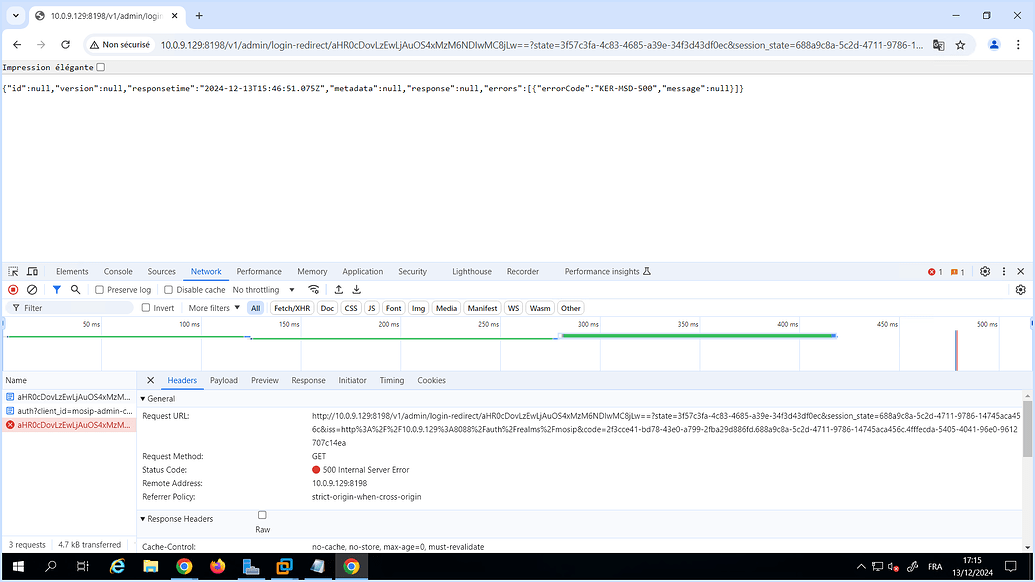This screenshot has width=1035, height=582.
Task: Expand the More filters menu
Action: [x=212, y=308]
